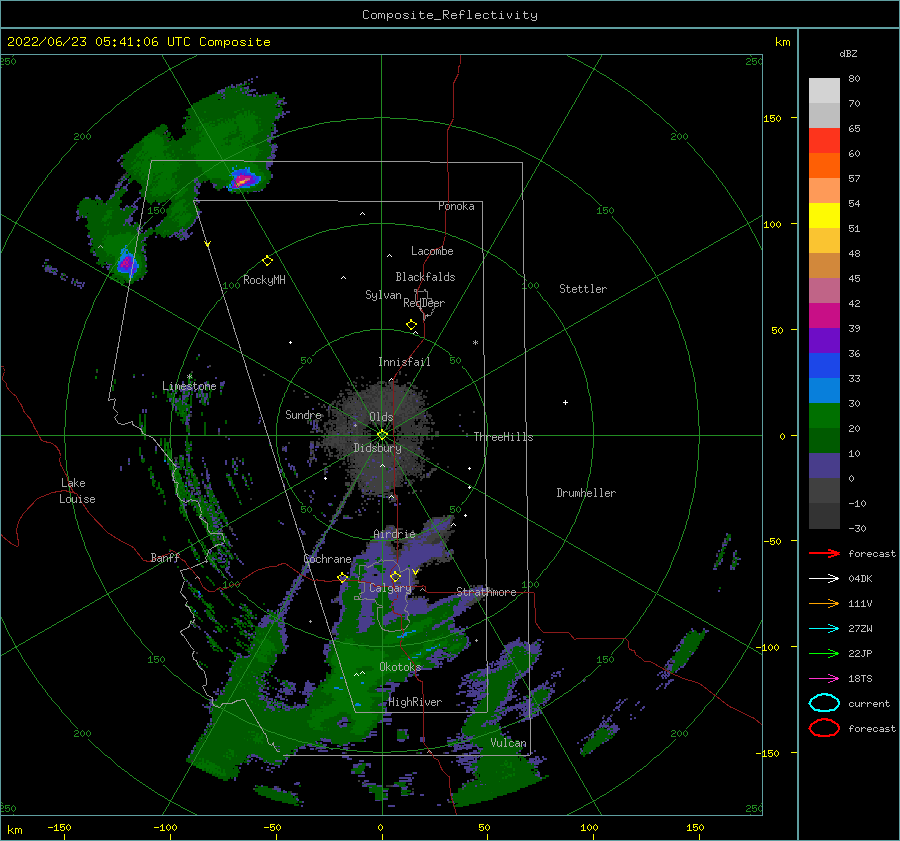Click the red forecast ellipse icon
900x841 pixels.
pyautogui.click(x=824, y=728)
